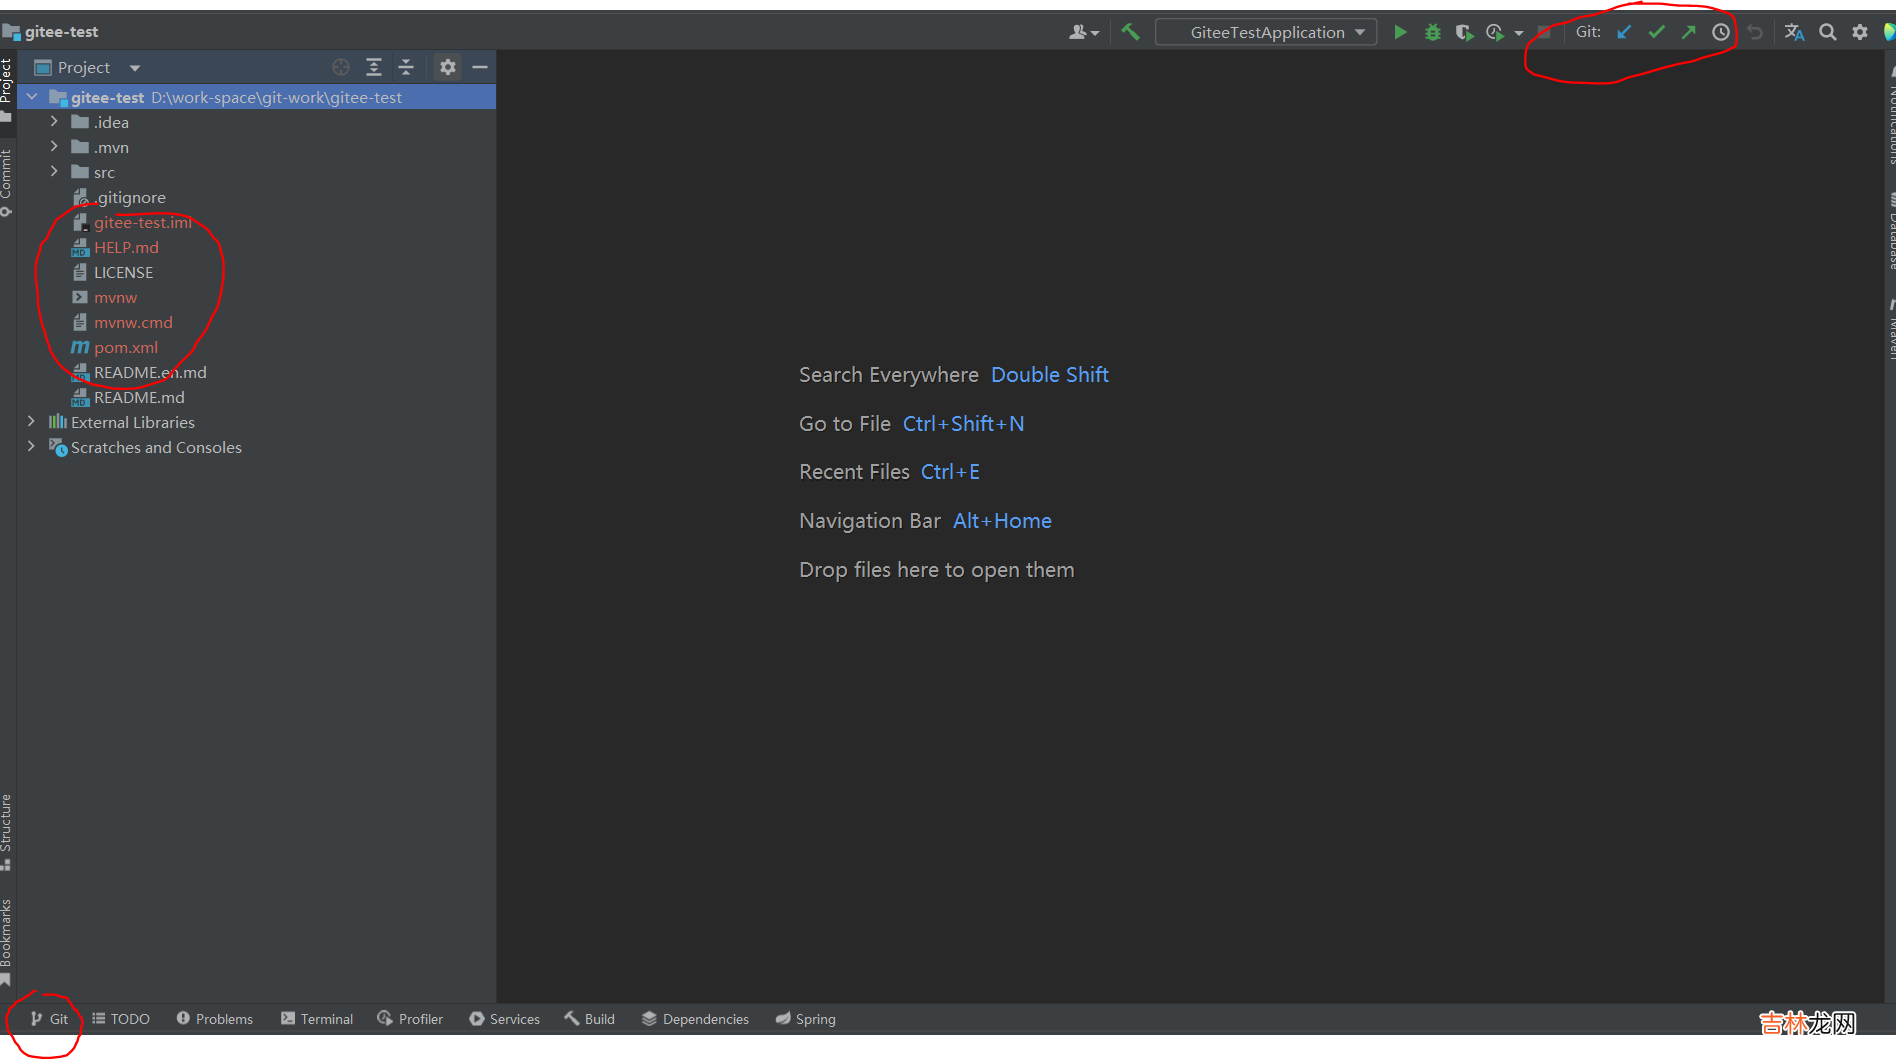
Task: Click expand all icon in Project panel
Action: pos(374,67)
